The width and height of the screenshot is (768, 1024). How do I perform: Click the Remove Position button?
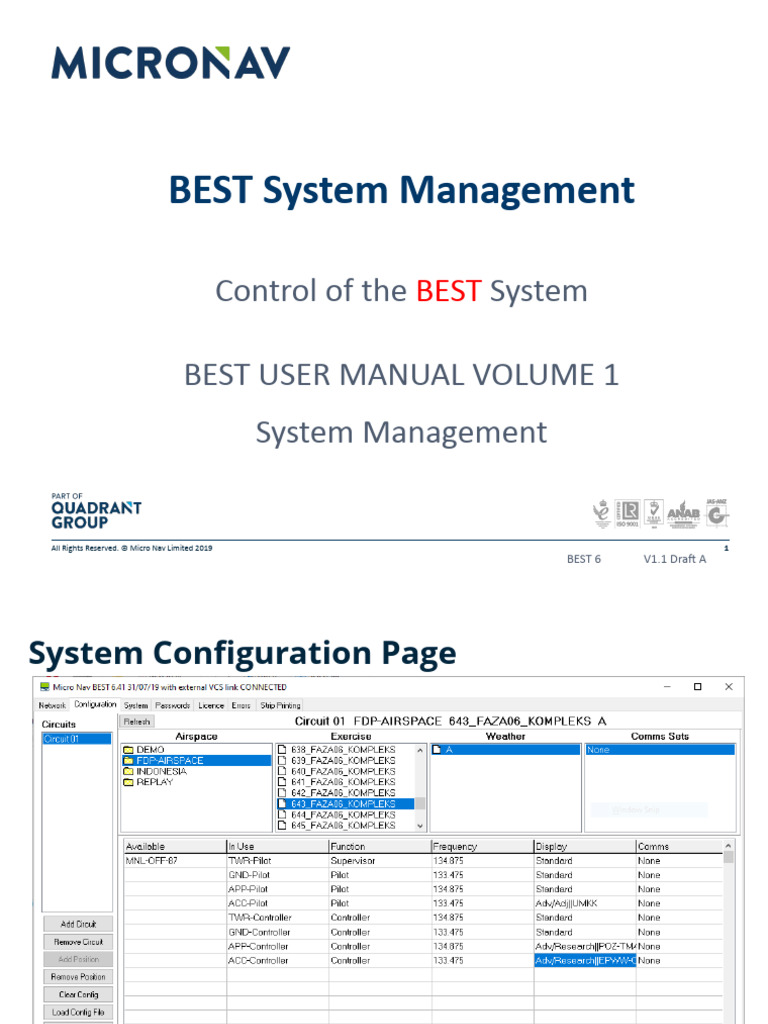point(78,977)
